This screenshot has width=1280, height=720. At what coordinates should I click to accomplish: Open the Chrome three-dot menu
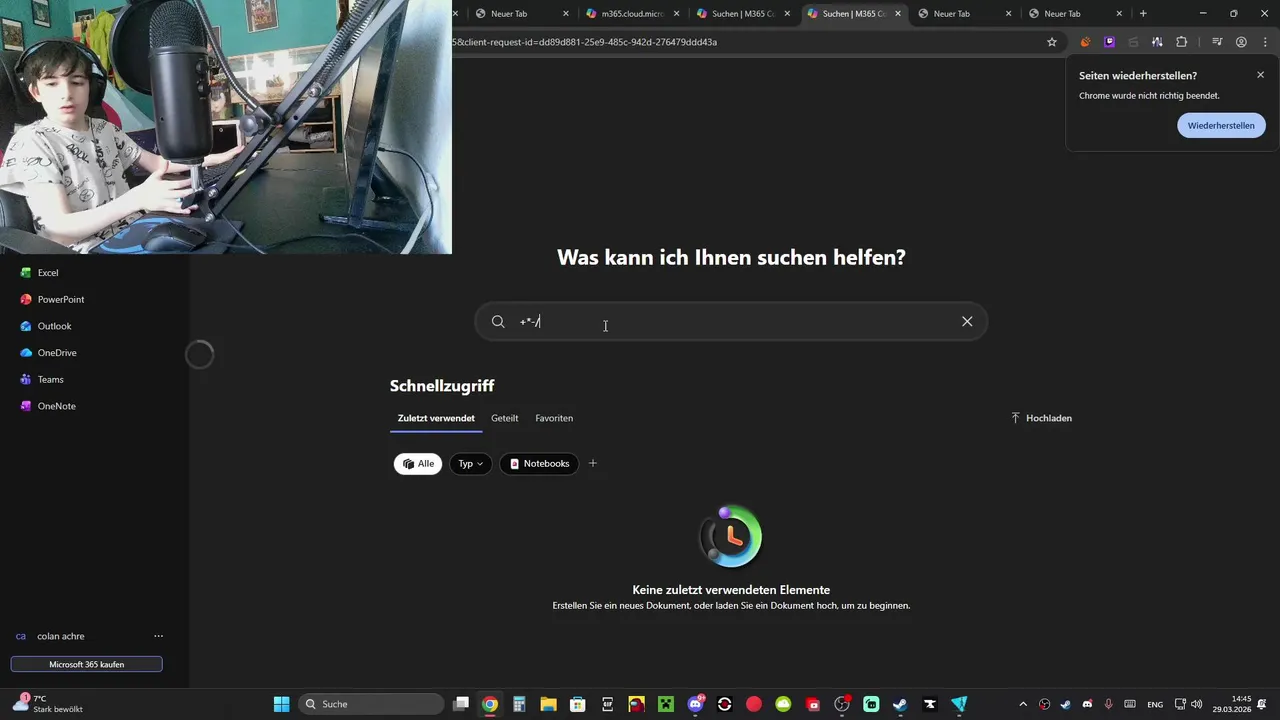pos(1264,42)
